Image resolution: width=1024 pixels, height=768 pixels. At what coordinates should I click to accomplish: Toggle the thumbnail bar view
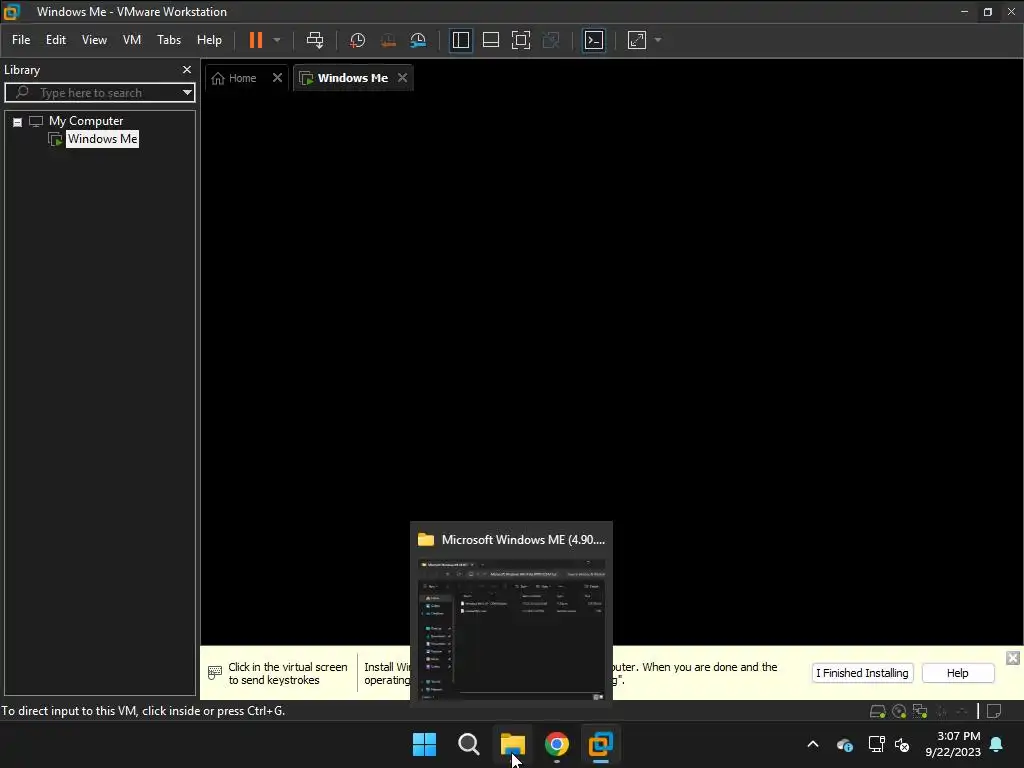click(490, 40)
